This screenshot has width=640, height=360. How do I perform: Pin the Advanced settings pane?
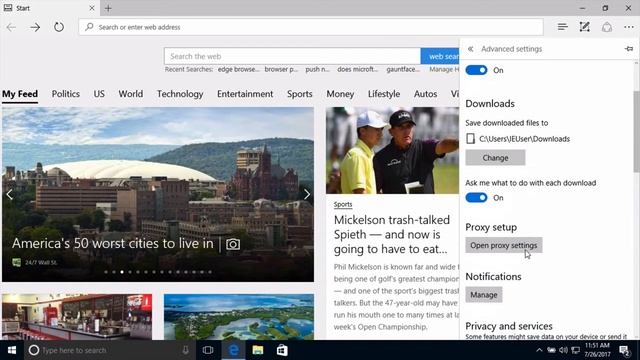coord(629,49)
